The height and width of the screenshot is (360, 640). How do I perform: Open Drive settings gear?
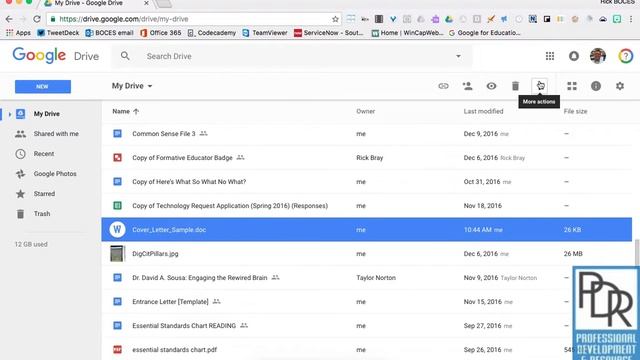(620, 86)
